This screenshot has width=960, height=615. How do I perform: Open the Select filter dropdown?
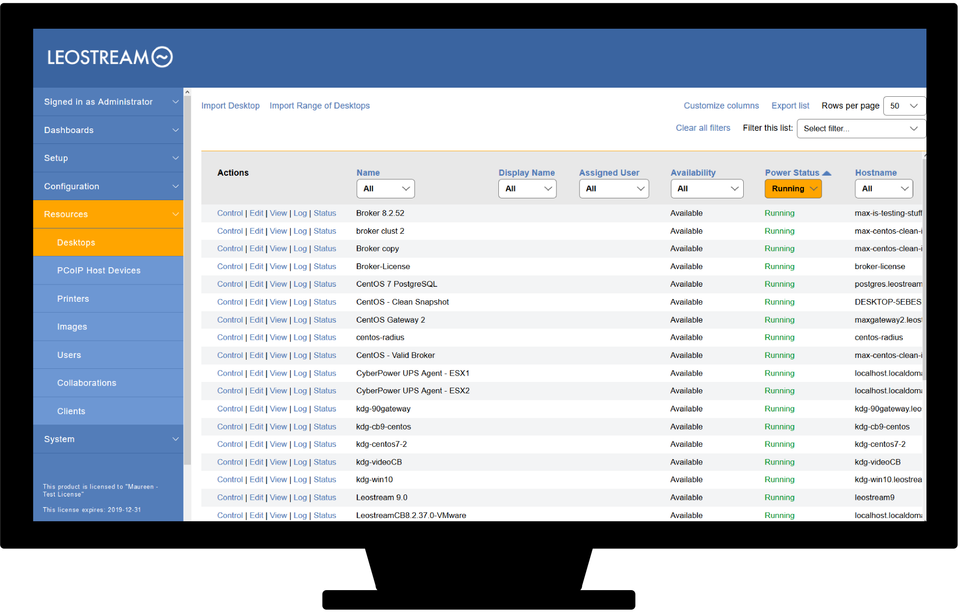click(860, 128)
